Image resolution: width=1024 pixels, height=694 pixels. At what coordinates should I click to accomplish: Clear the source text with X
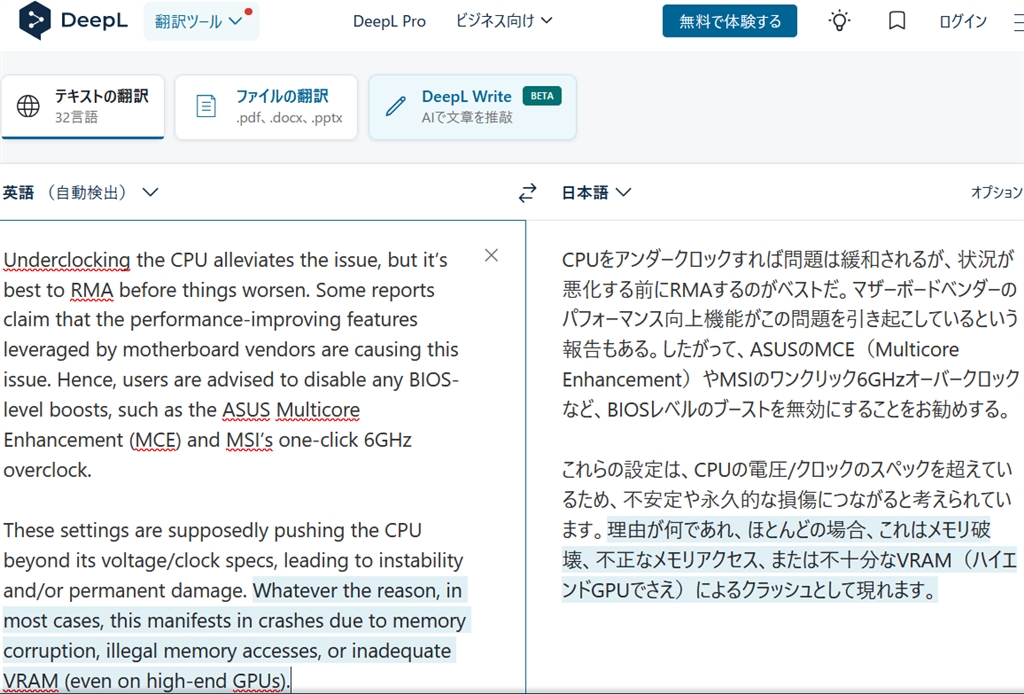point(492,255)
